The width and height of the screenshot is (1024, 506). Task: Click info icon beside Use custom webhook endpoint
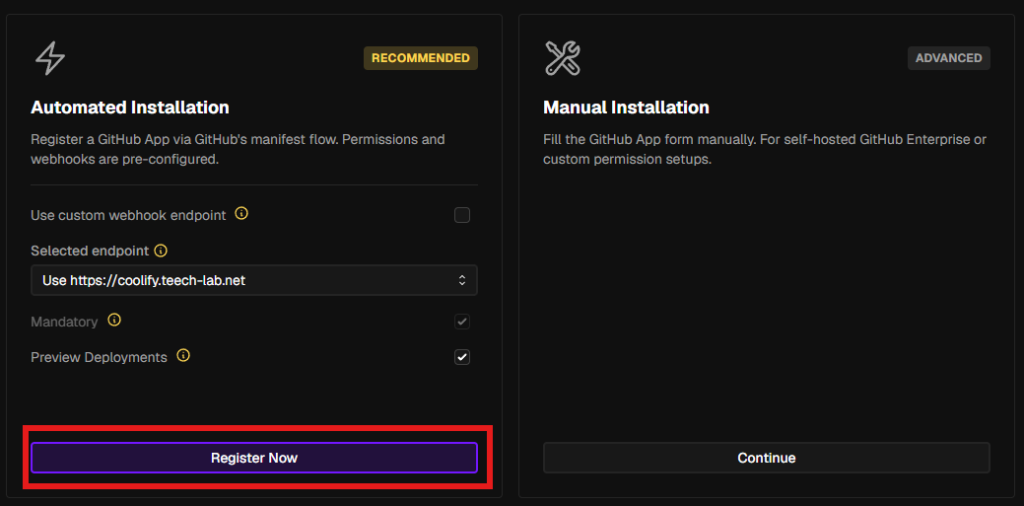pyautogui.click(x=241, y=213)
